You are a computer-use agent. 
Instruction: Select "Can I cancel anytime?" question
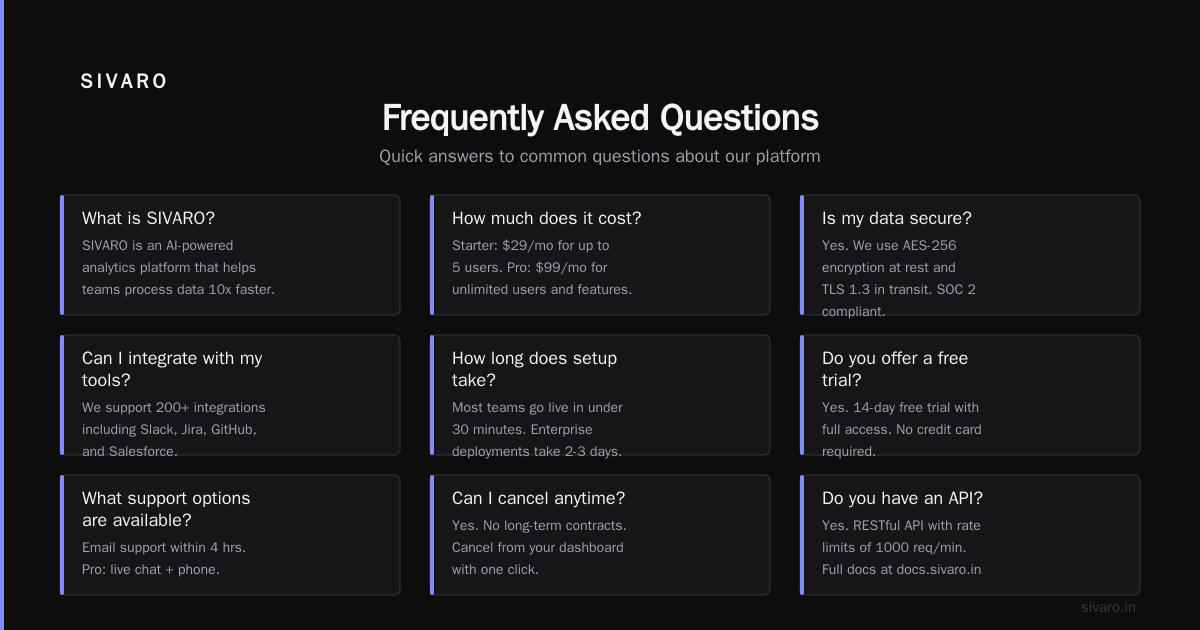[x=600, y=535]
